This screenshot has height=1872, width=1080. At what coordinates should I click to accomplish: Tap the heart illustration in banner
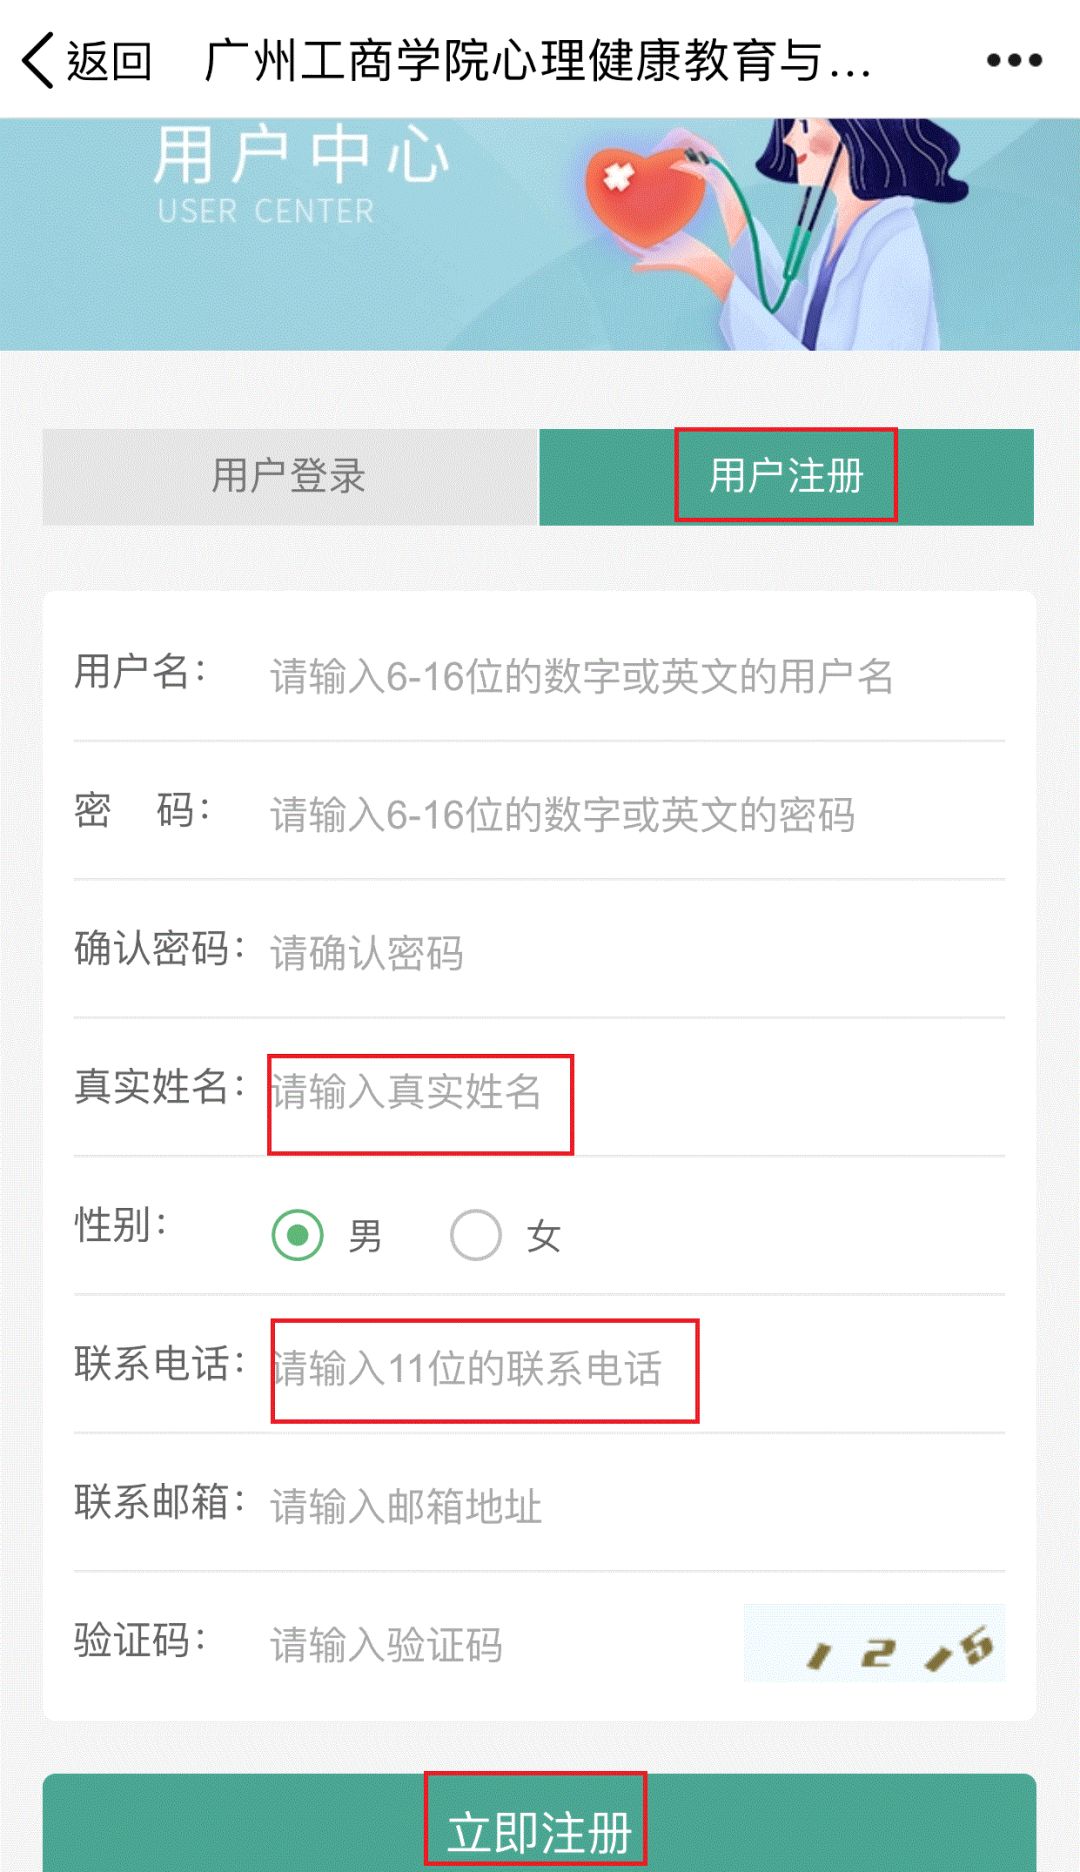pyautogui.click(x=641, y=195)
